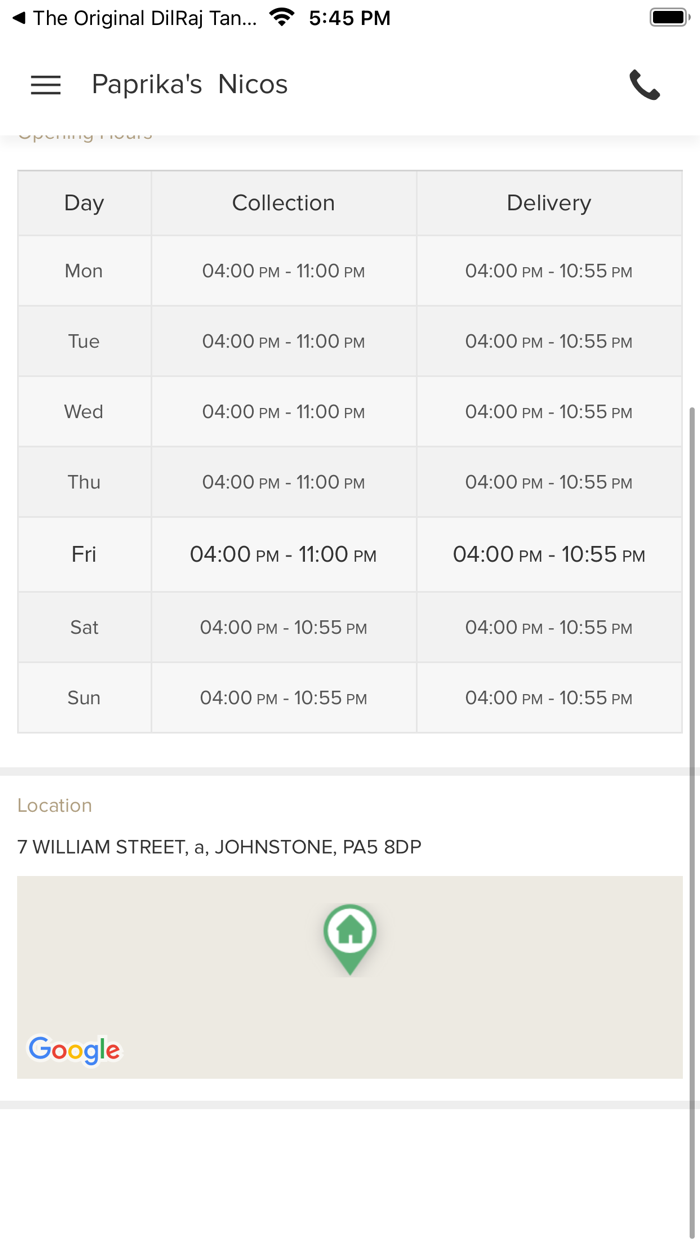Open the hamburger navigation menu
The image size is (700, 1244).
coord(46,85)
